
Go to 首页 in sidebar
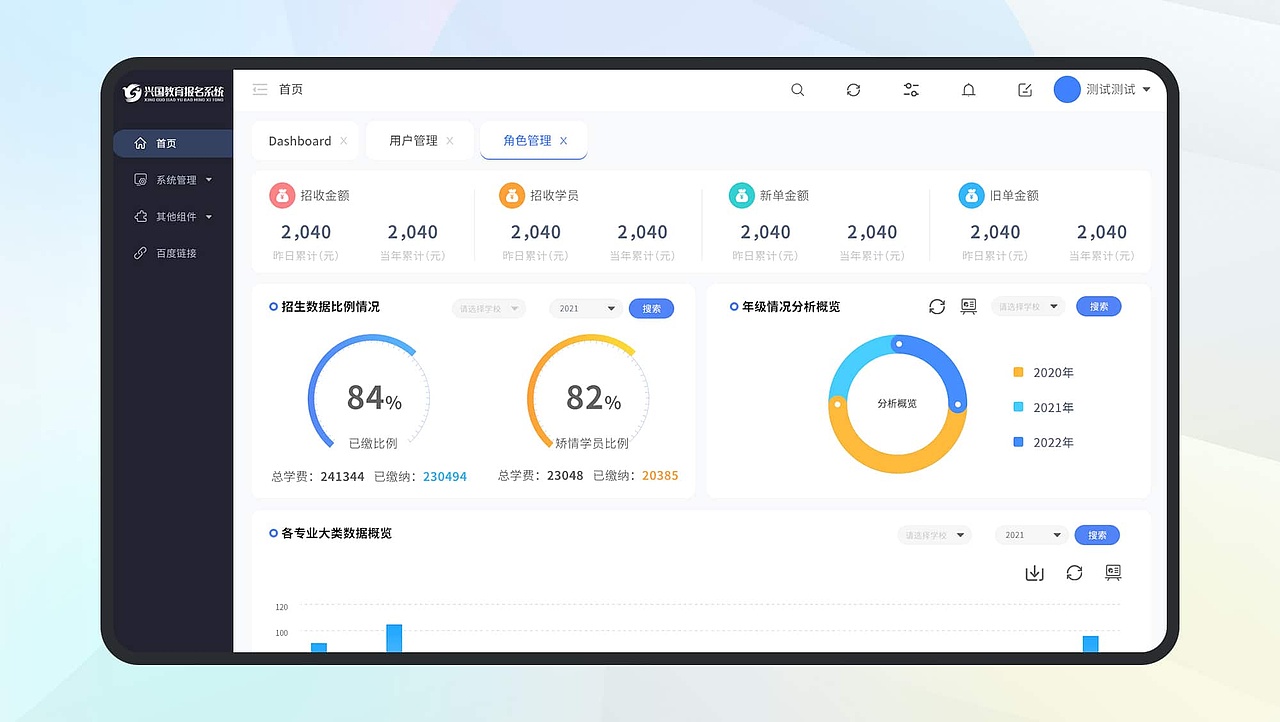(x=173, y=143)
